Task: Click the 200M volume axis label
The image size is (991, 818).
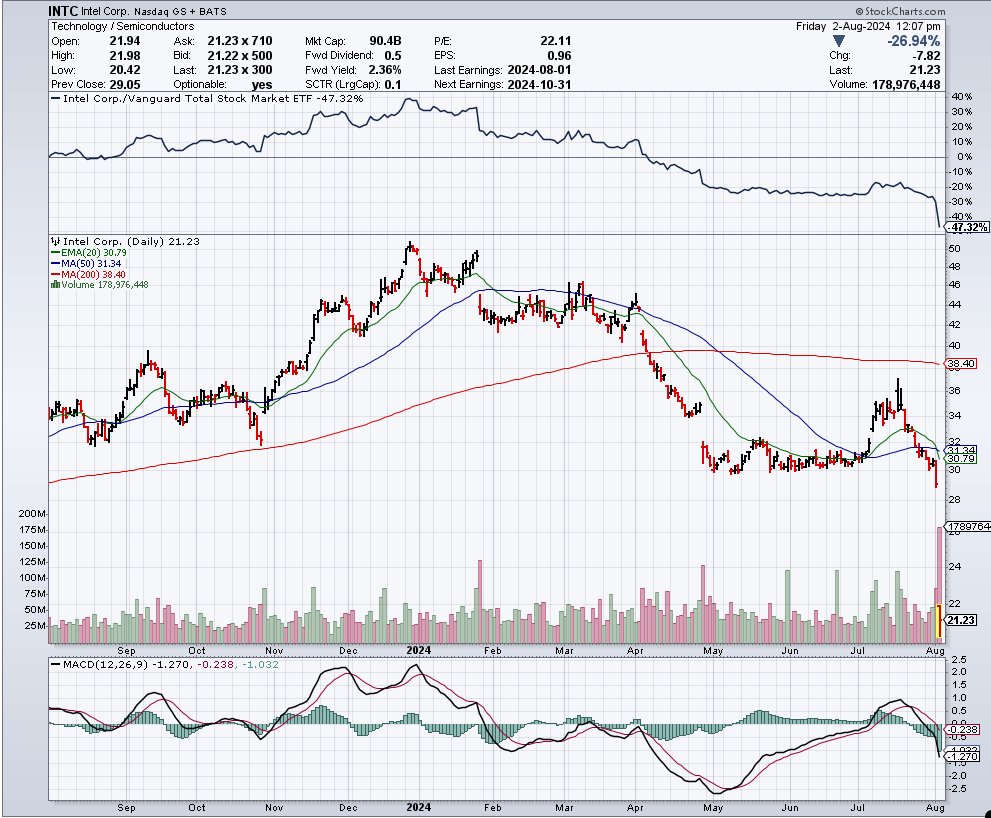Action: click(x=32, y=513)
